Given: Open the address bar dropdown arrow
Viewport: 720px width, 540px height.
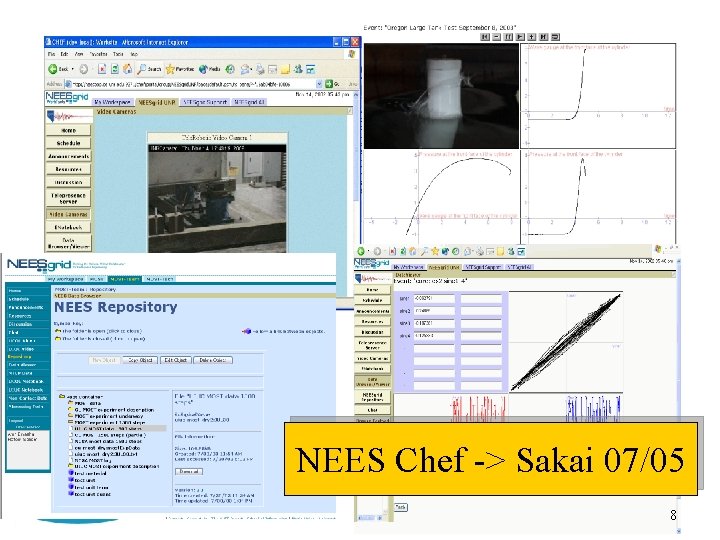Looking at the screenshot, I should 319,84.
